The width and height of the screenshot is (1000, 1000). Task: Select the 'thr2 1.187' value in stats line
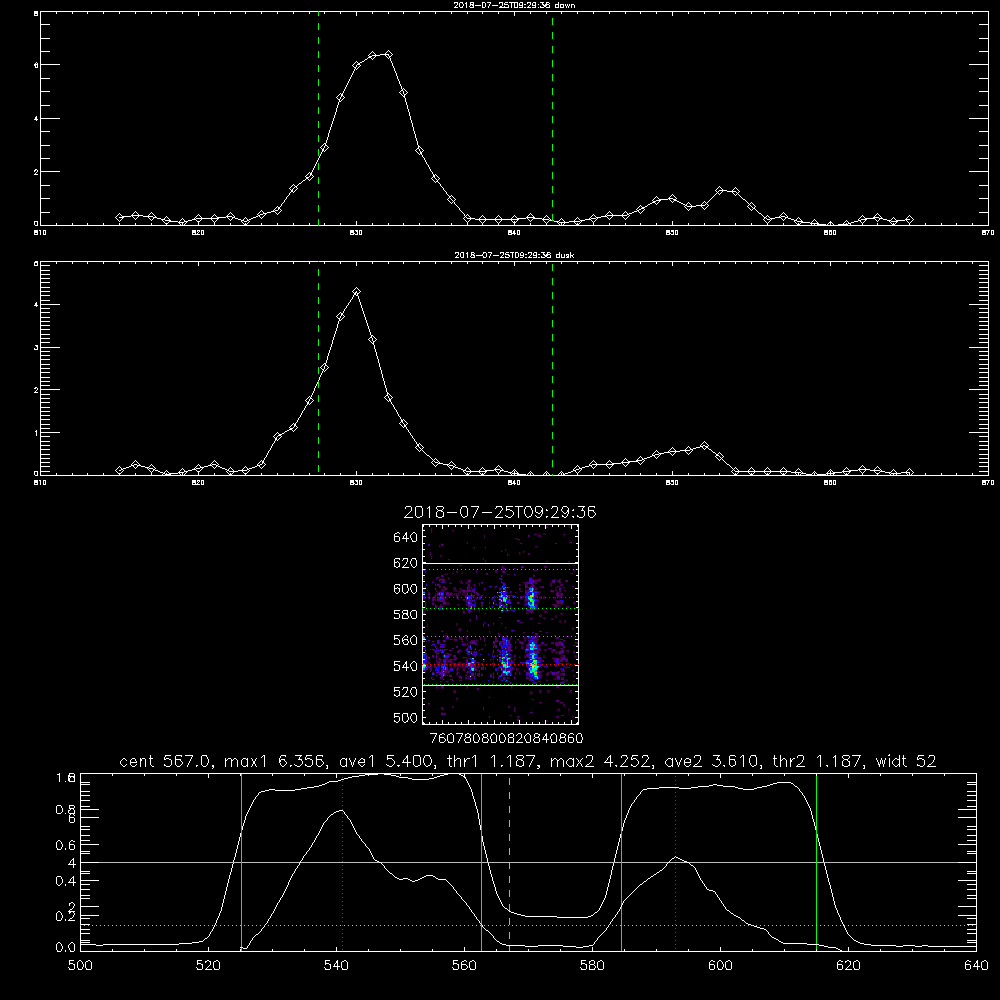[x=818, y=761]
